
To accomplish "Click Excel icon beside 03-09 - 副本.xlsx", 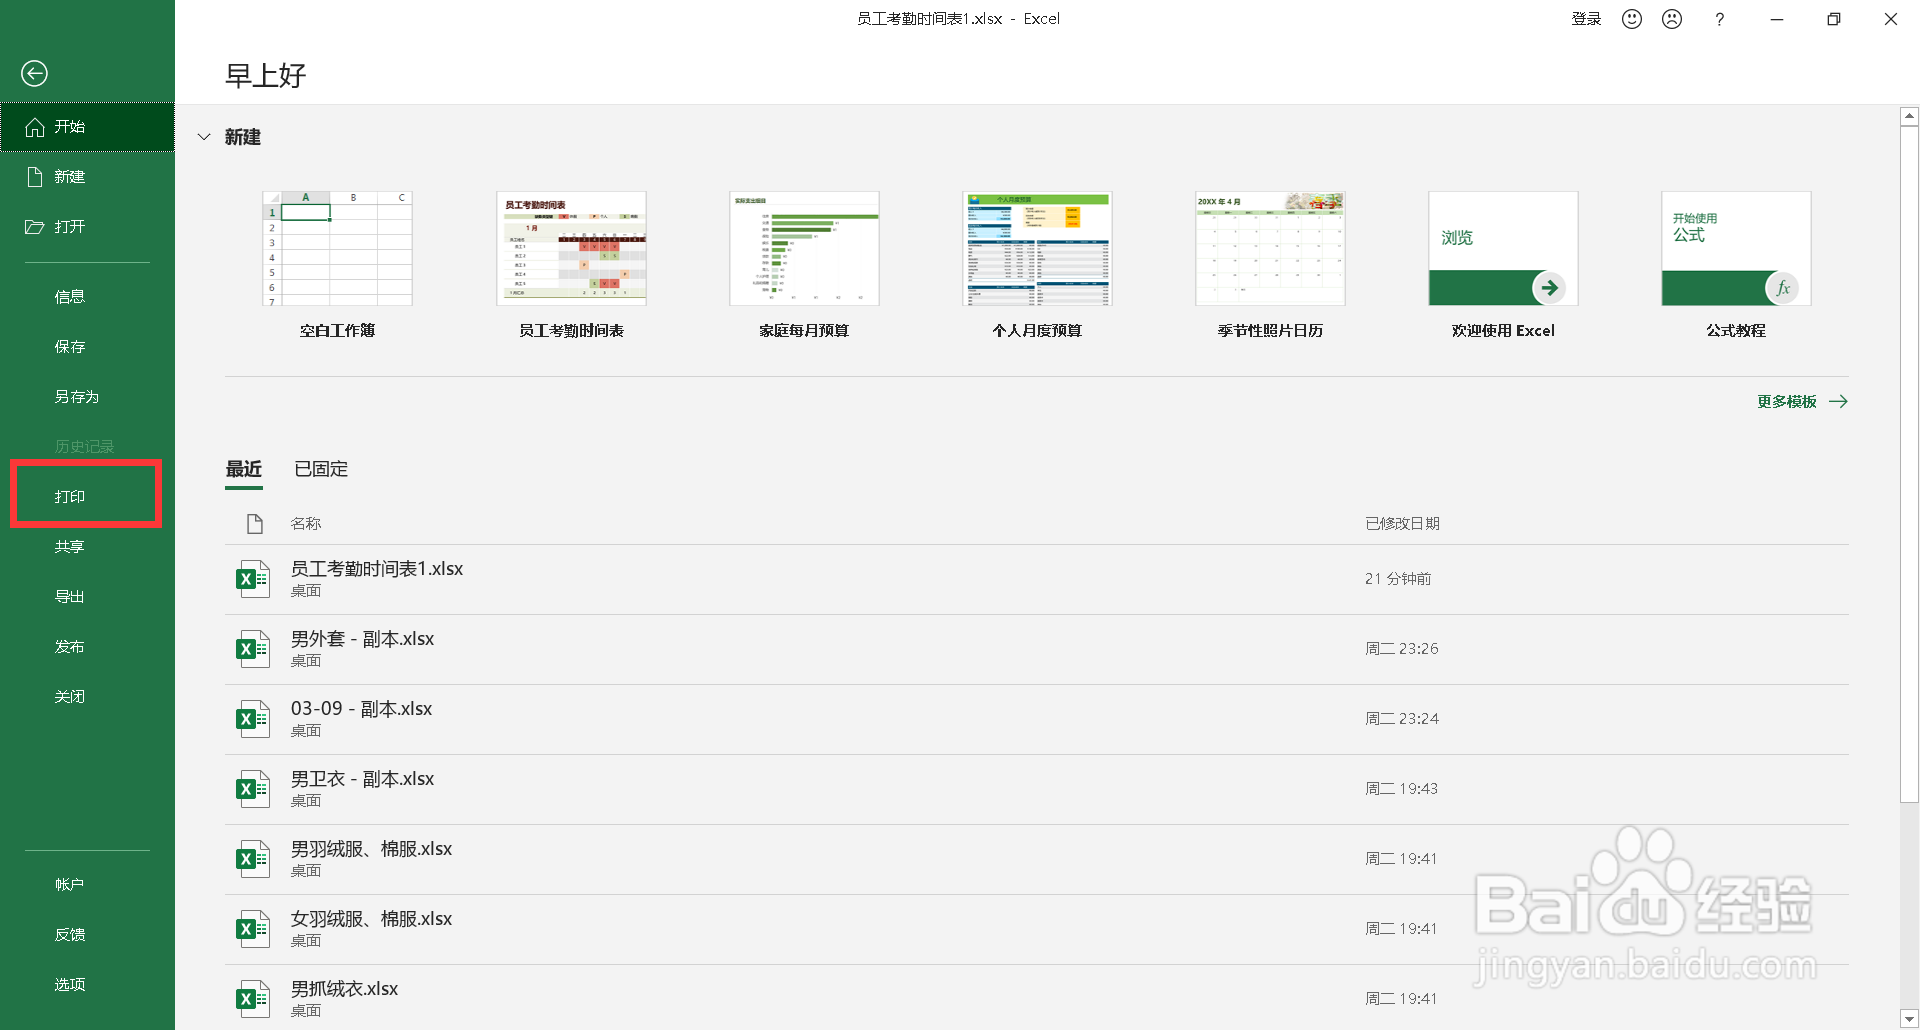I will click(x=253, y=719).
